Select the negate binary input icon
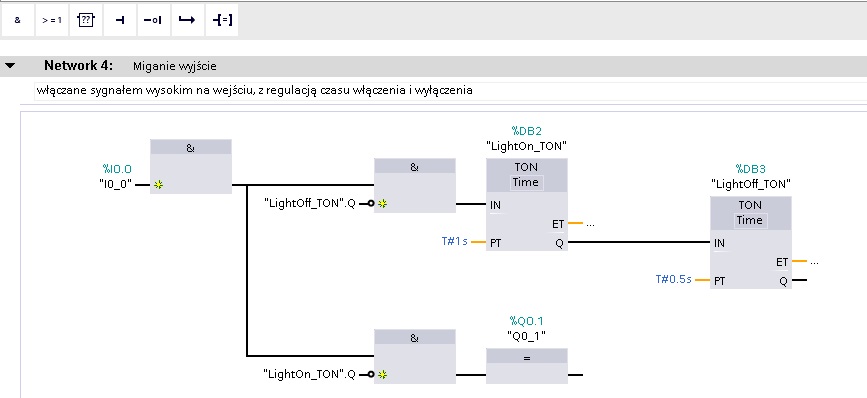Image resolution: width=867 pixels, height=398 pixels. [x=153, y=20]
